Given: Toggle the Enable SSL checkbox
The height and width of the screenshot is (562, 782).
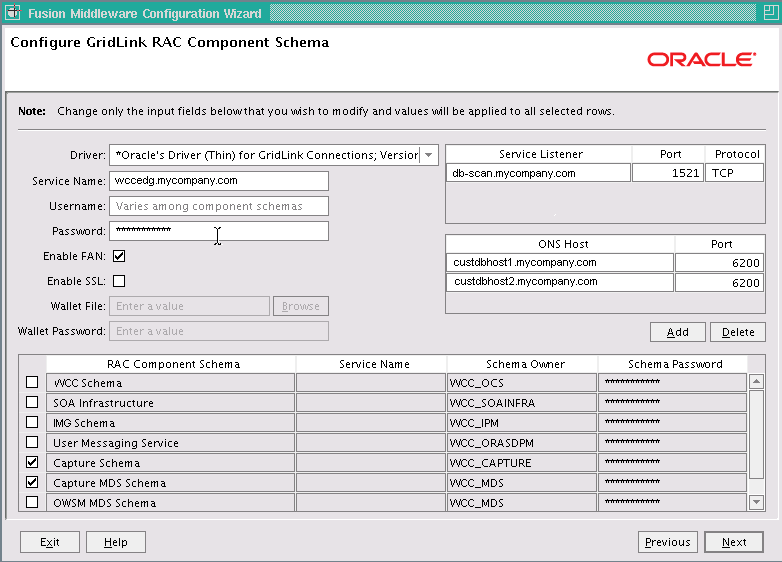Looking at the screenshot, I should point(119,281).
